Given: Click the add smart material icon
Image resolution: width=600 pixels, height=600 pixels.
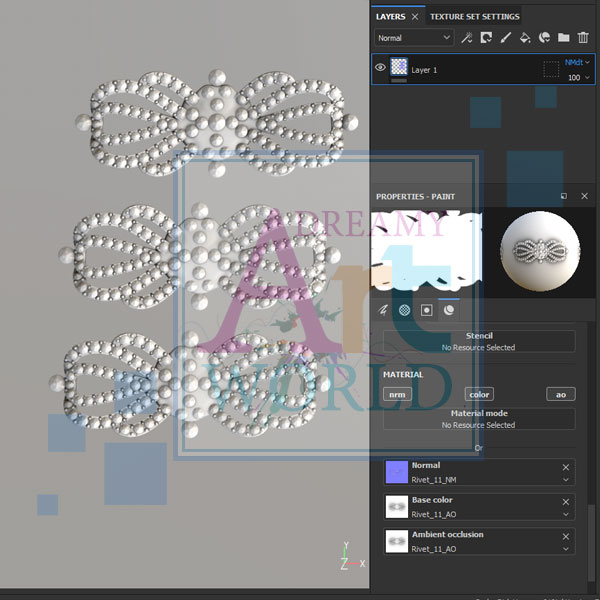Looking at the screenshot, I should coord(545,38).
